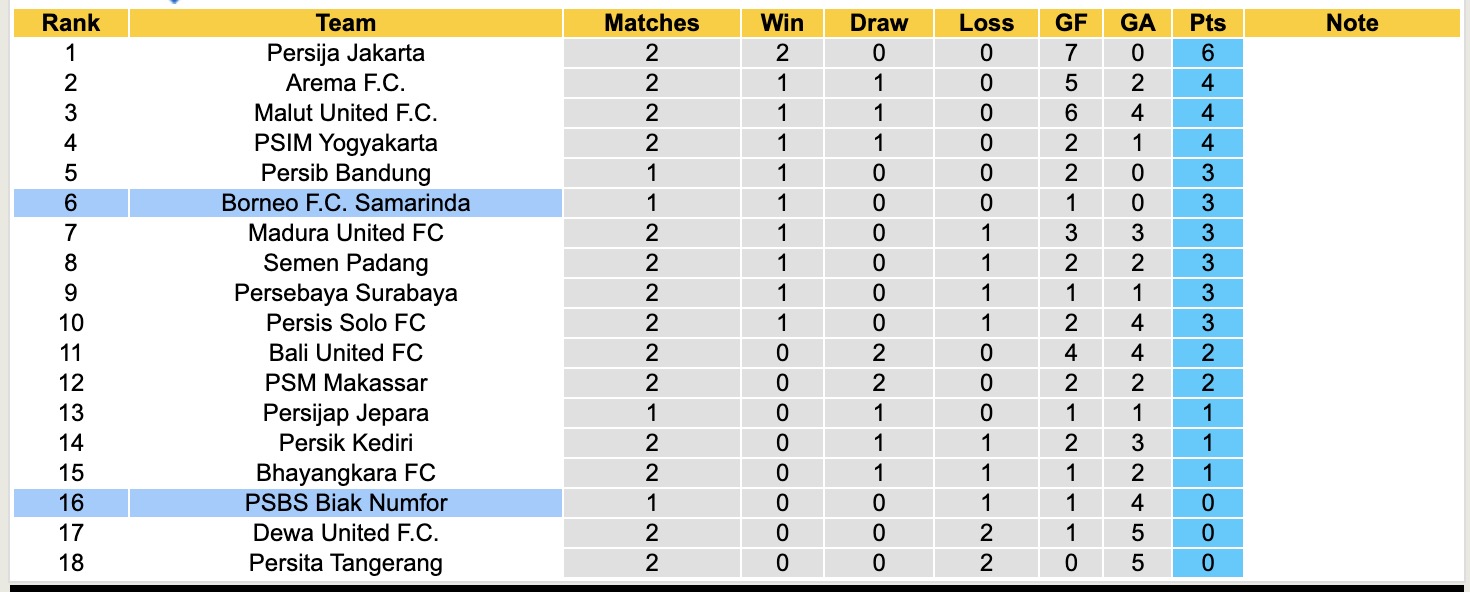Image resolution: width=1470 pixels, height=592 pixels.
Task: Click the Note column header
Action: (x=1352, y=23)
